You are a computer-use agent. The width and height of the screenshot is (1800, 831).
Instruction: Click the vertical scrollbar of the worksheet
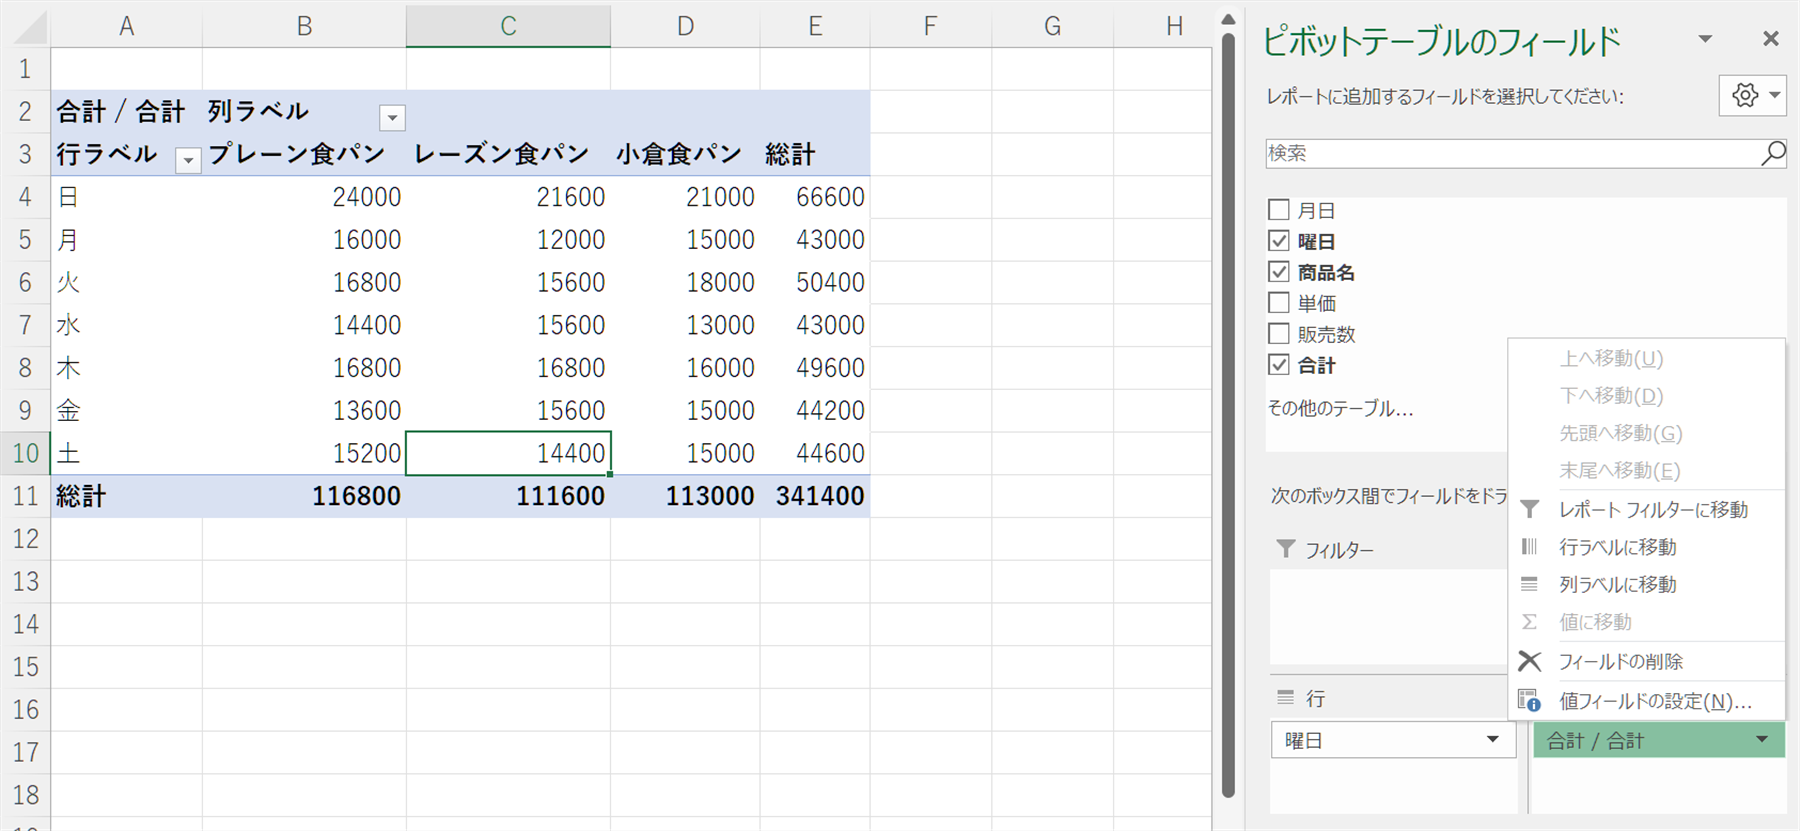[1229, 400]
